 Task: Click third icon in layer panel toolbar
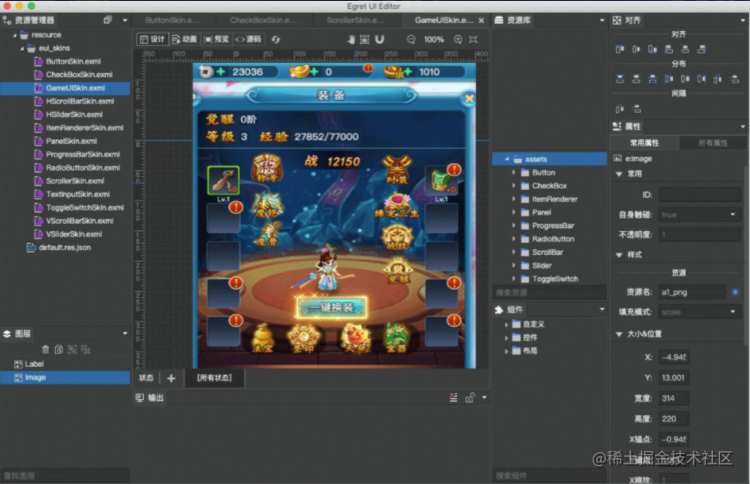[72, 350]
